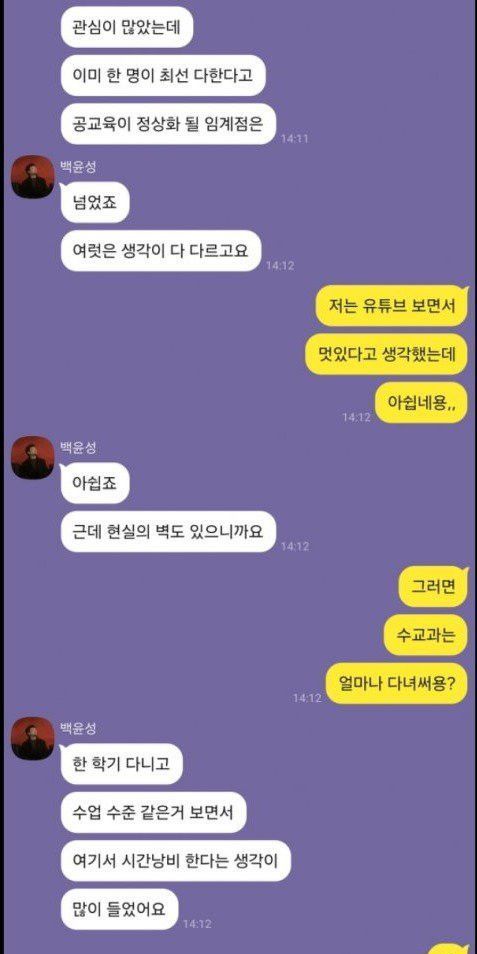Tap yellow bubble 그러면

click(433, 587)
